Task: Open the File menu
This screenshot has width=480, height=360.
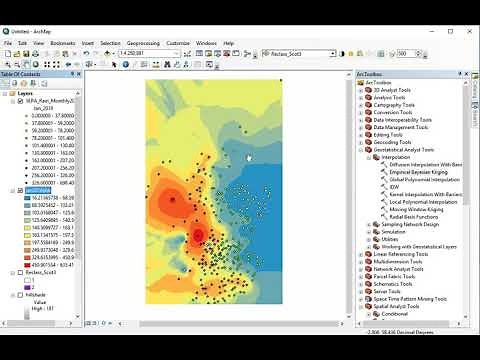Action: pos(8,43)
